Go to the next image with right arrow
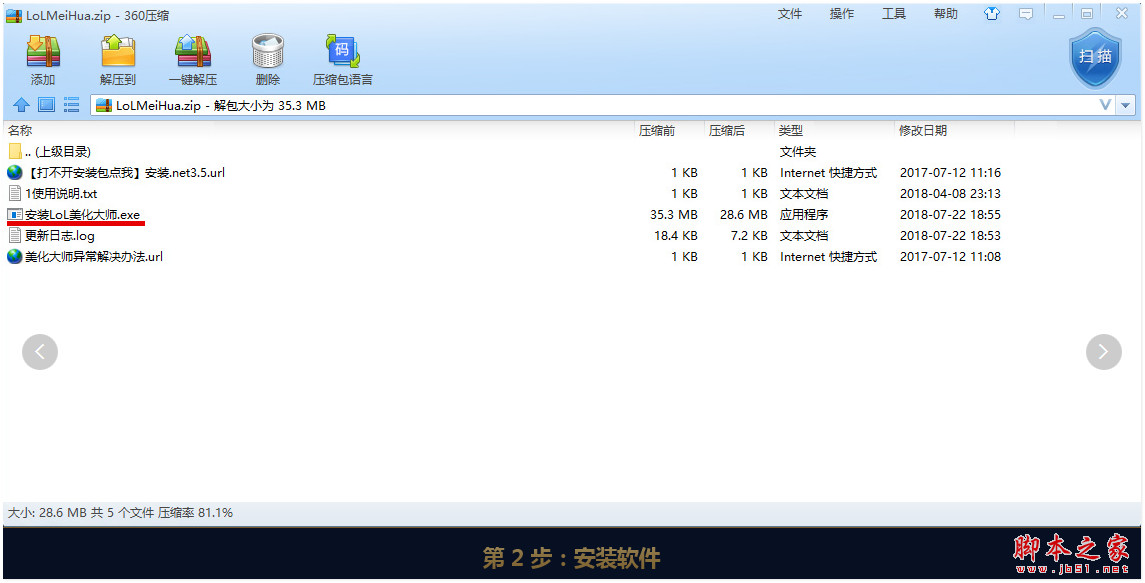This screenshot has width=1145, height=583. click(1104, 352)
